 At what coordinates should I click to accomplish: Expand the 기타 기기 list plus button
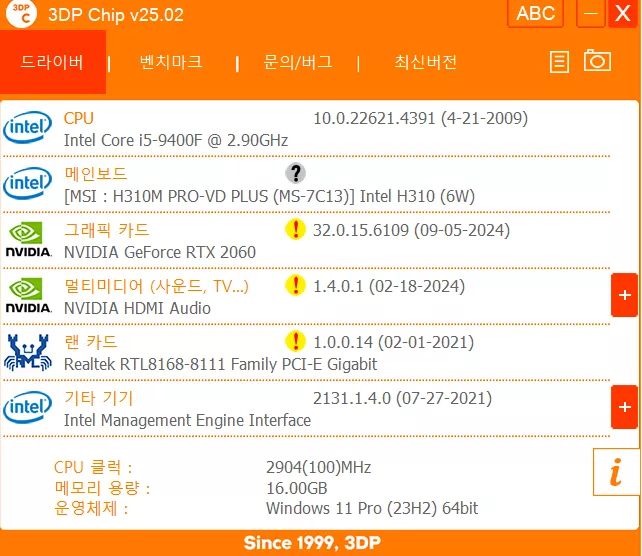[x=624, y=407]
